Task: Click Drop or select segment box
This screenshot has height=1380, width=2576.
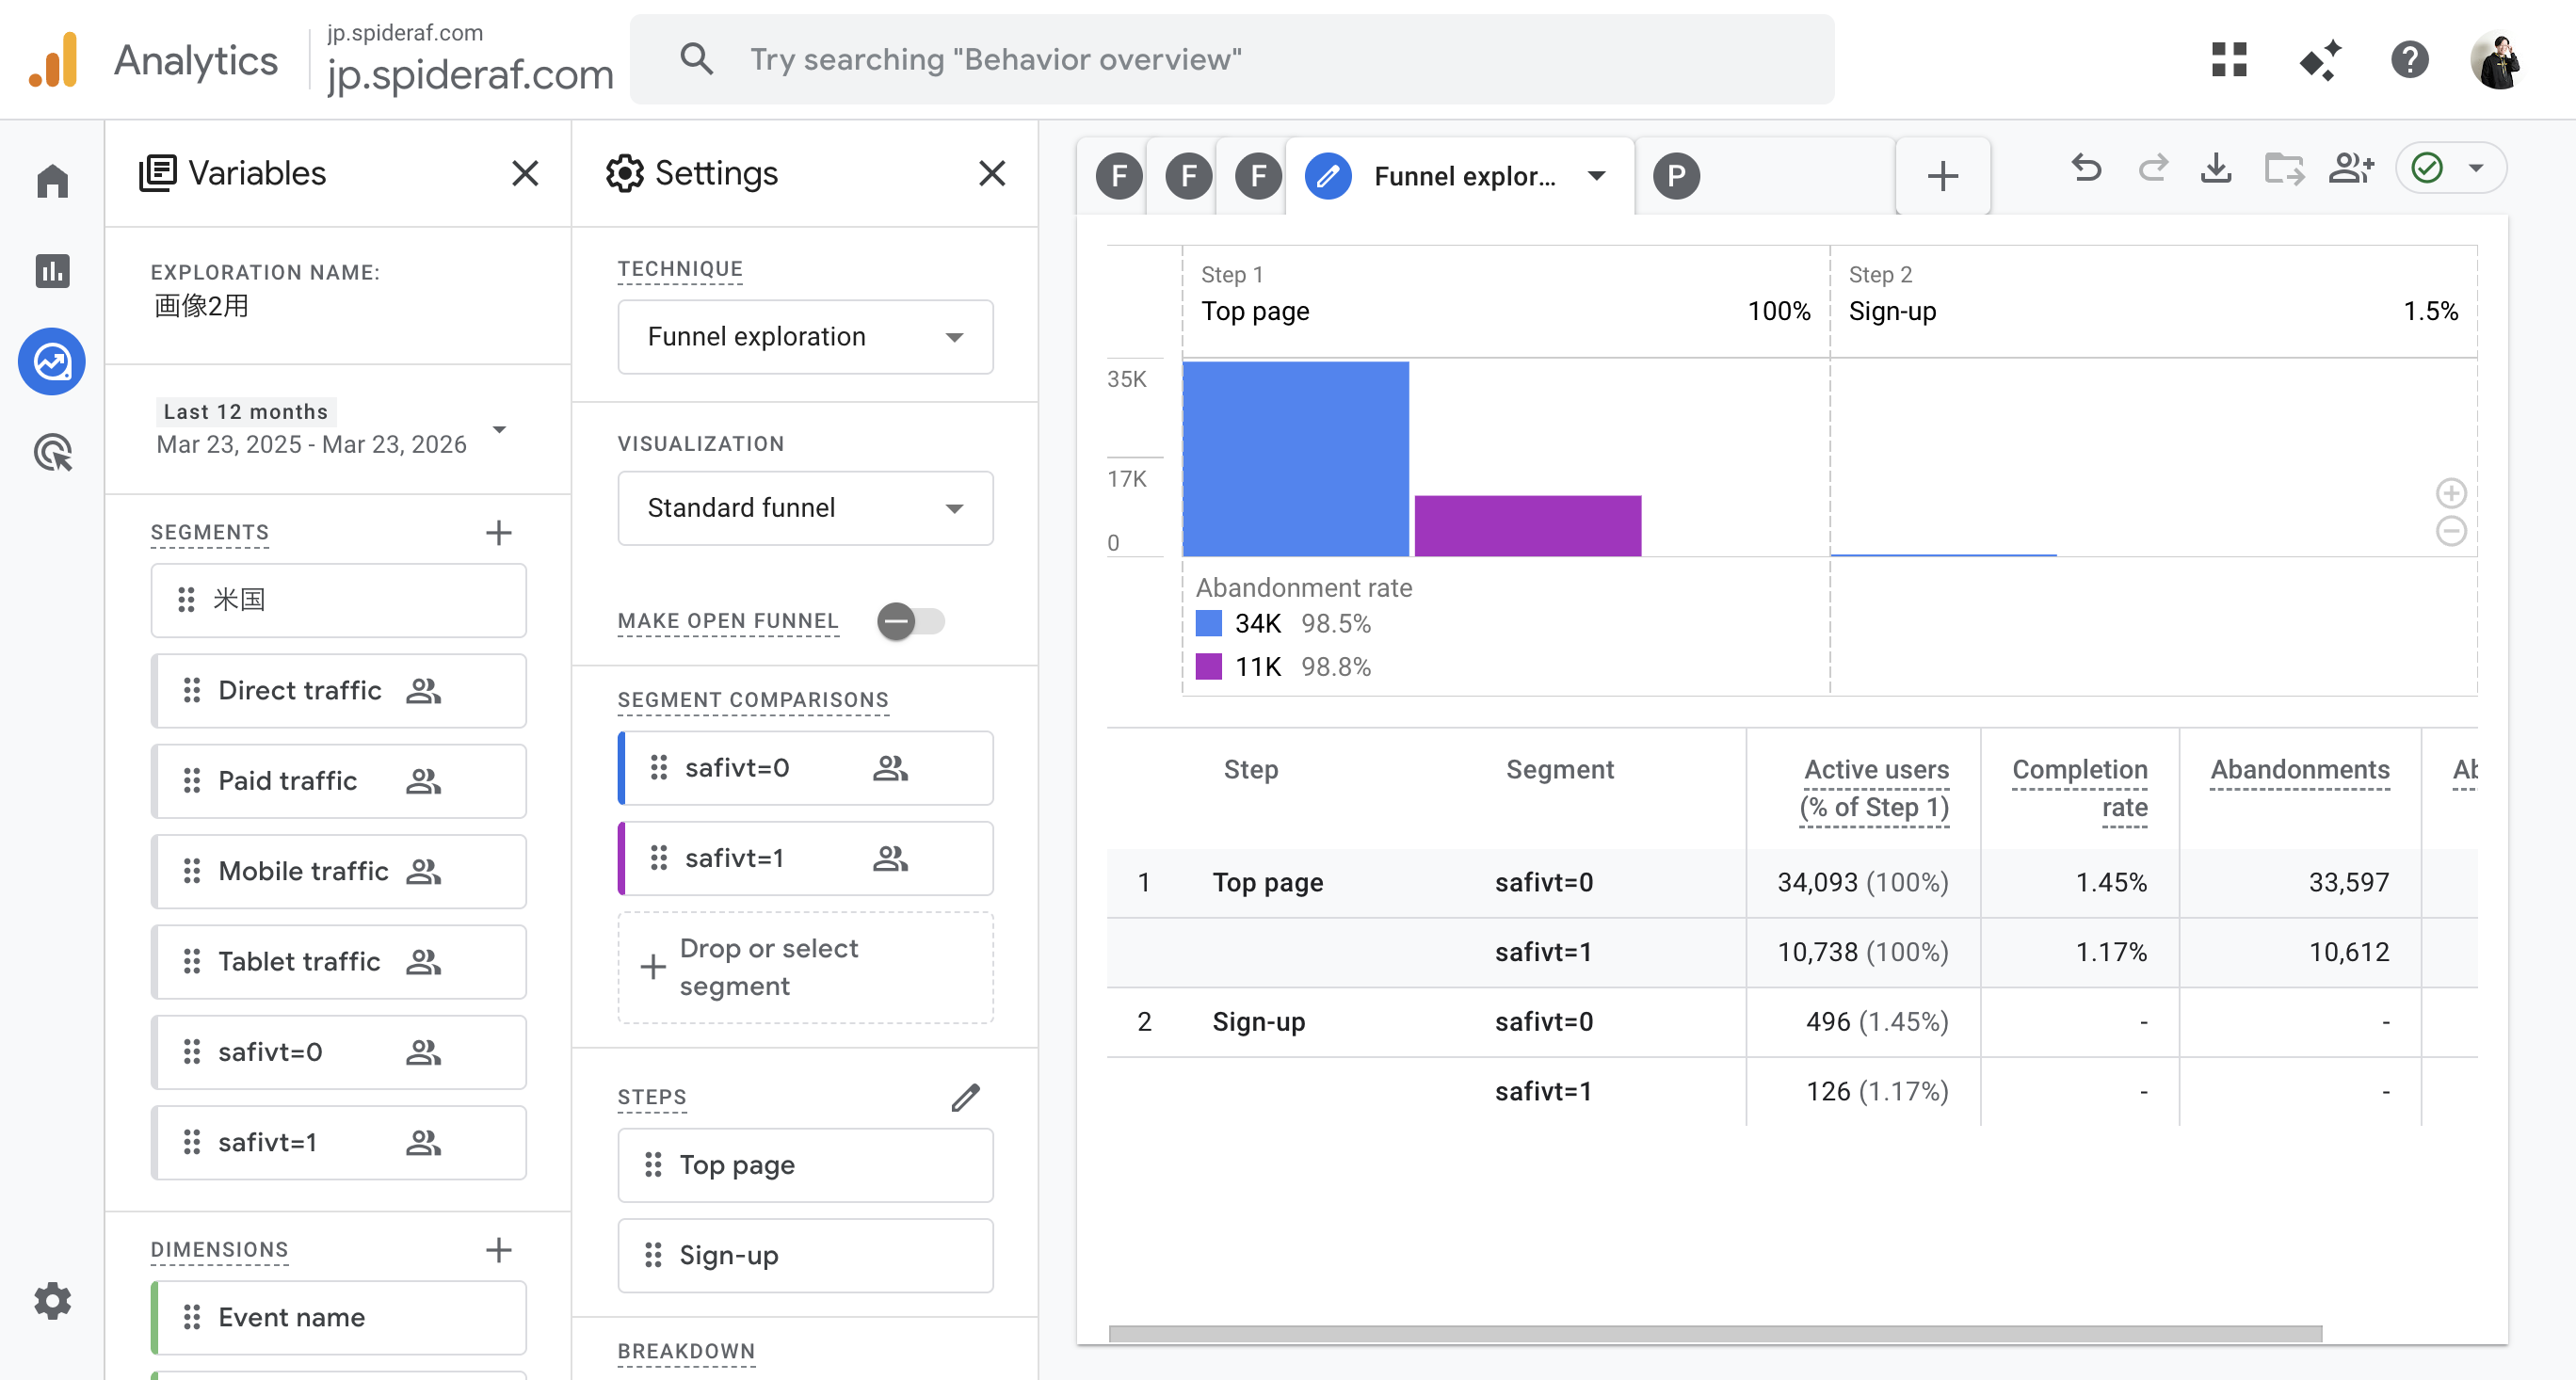Action: (x=805, y=967)
